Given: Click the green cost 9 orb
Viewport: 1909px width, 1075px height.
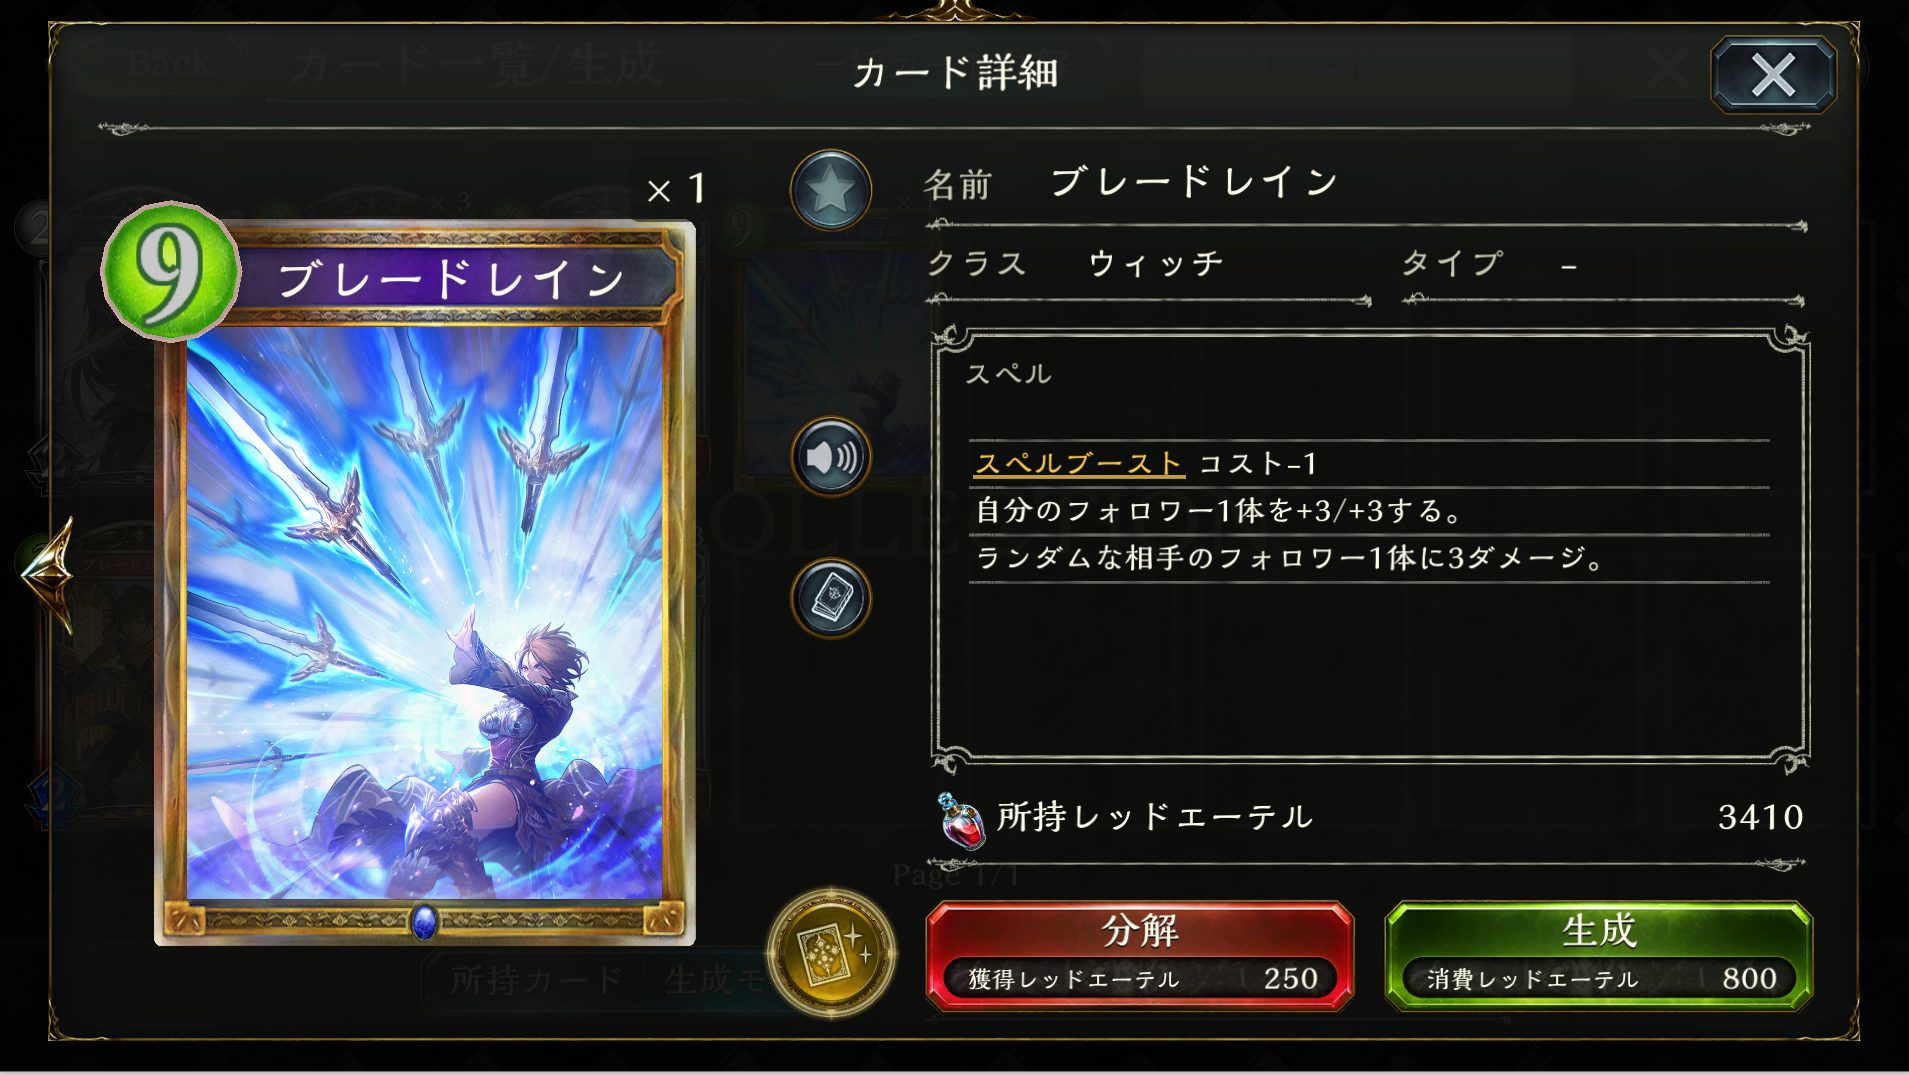Looking at the screenshot, I should point(171,270).
